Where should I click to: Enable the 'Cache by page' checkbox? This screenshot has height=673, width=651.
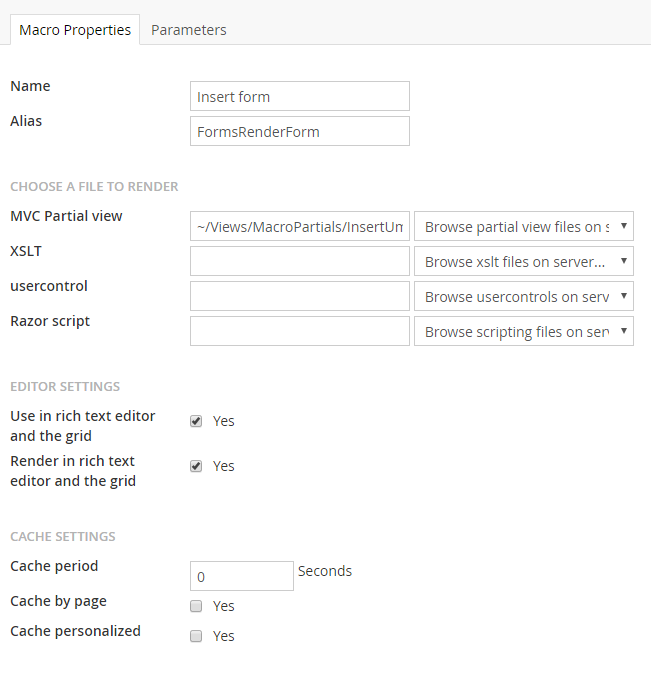click(196, 606)
